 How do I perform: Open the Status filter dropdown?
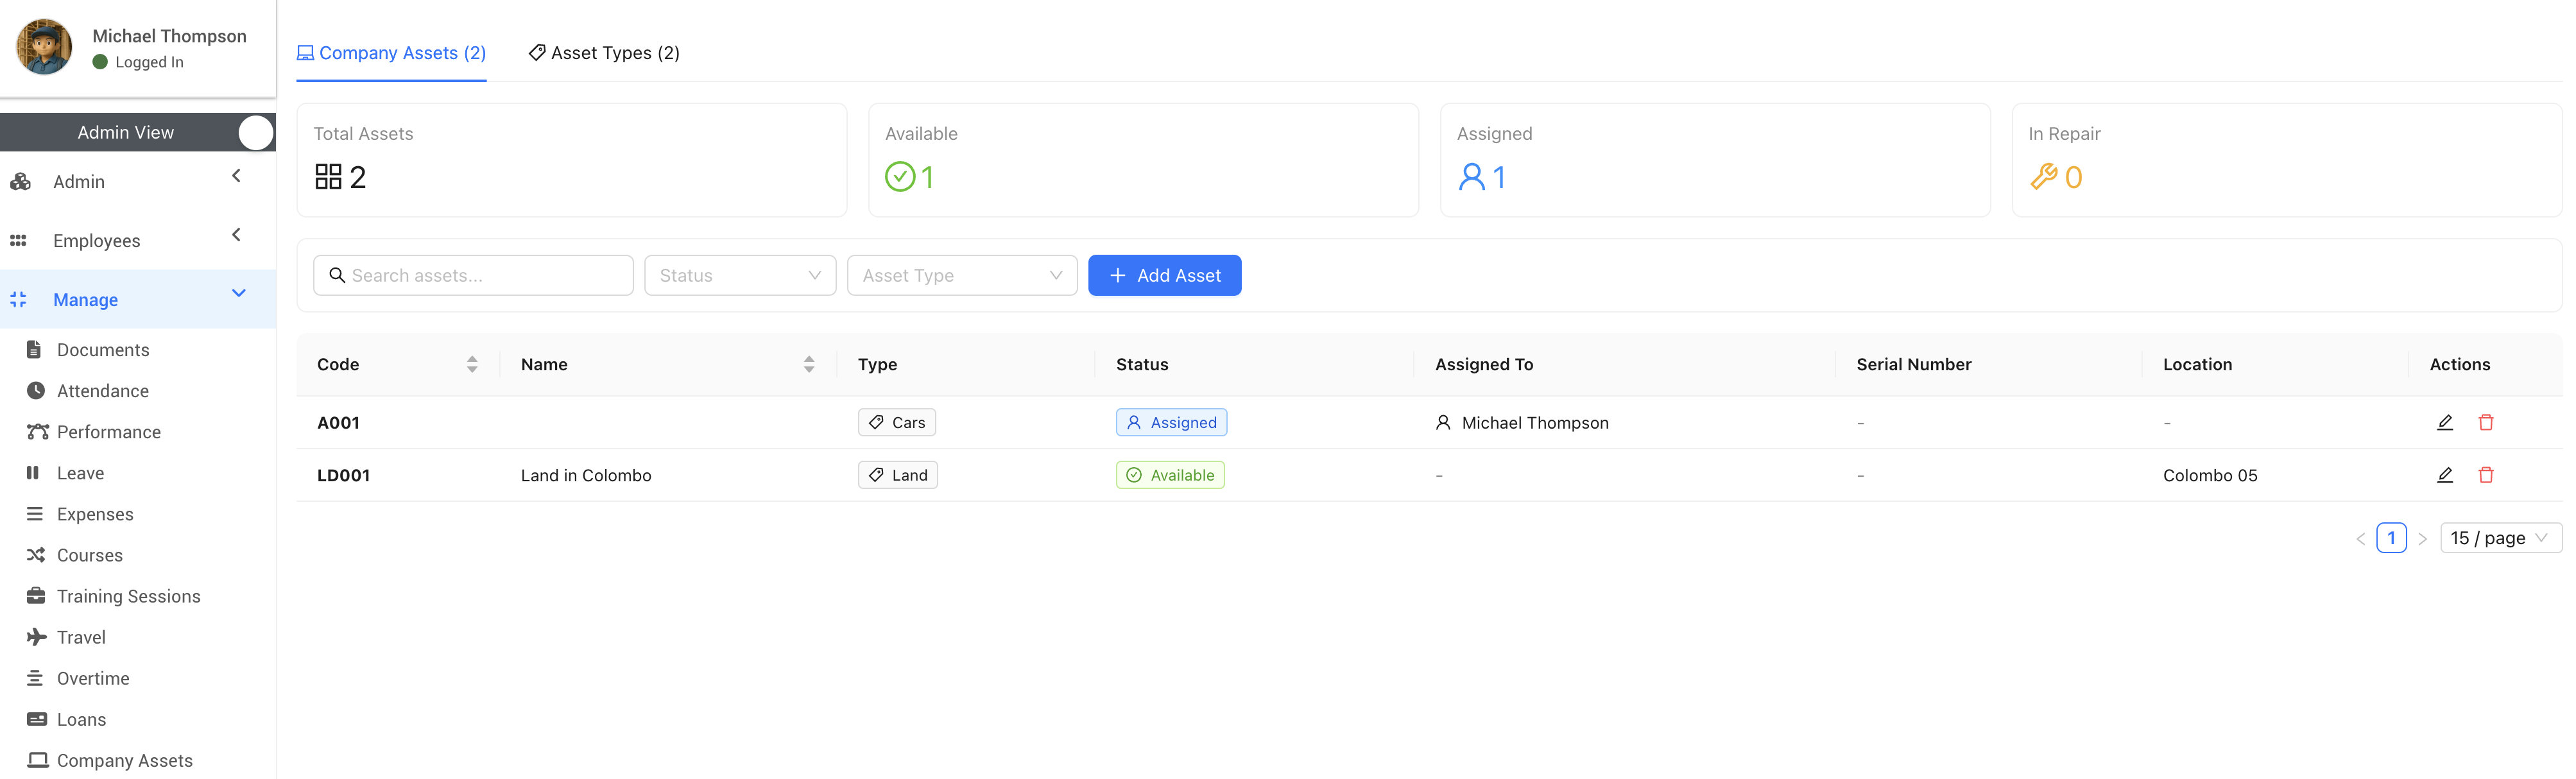[x=739, y=275]
